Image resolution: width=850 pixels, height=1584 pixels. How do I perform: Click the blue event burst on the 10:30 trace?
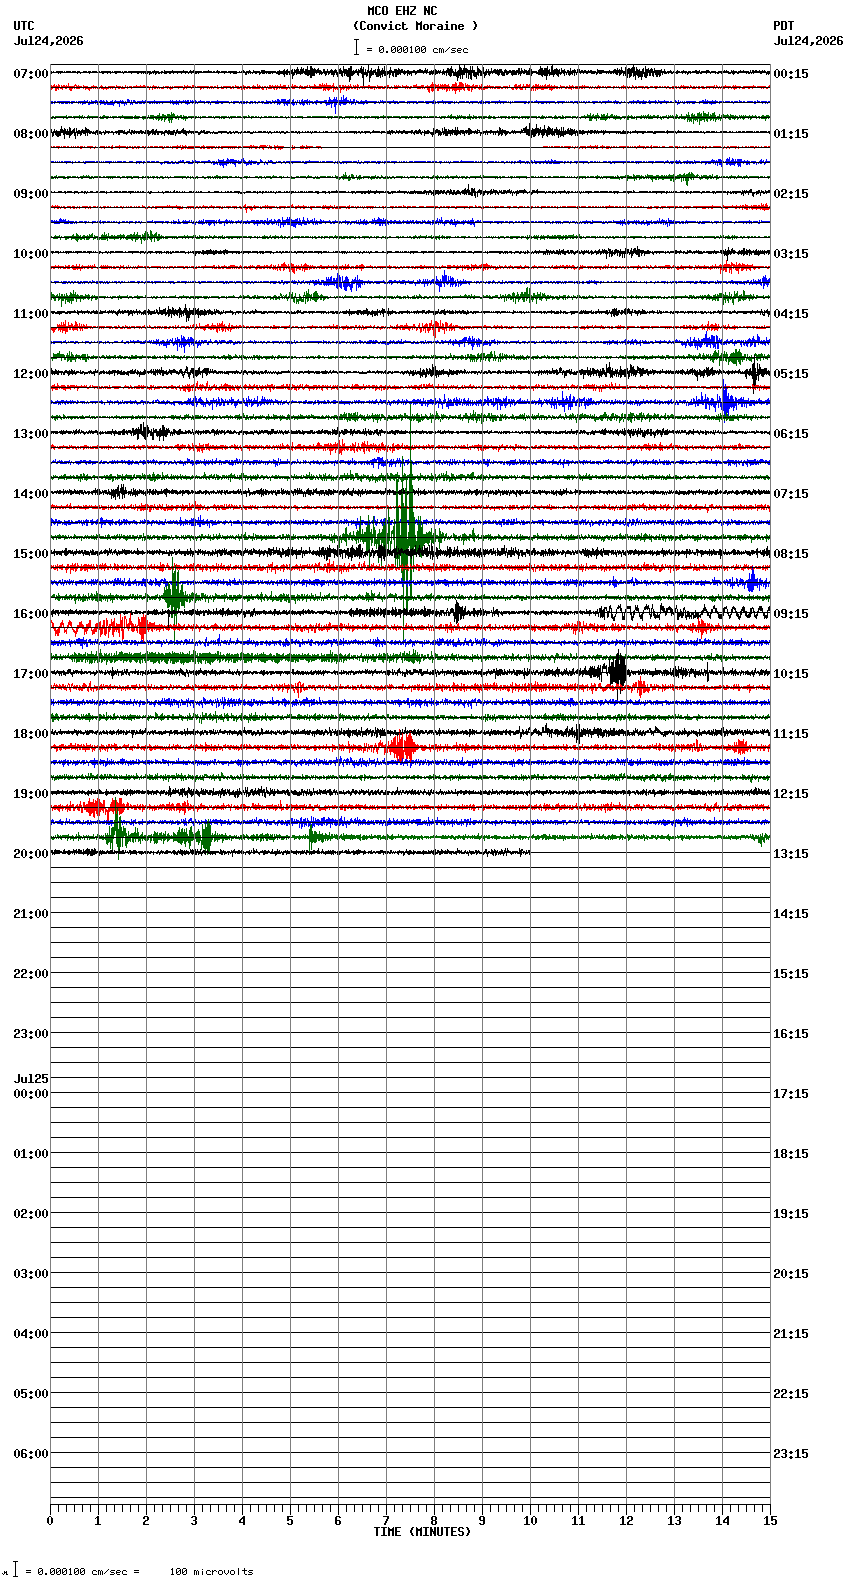(x=345, y=282)
